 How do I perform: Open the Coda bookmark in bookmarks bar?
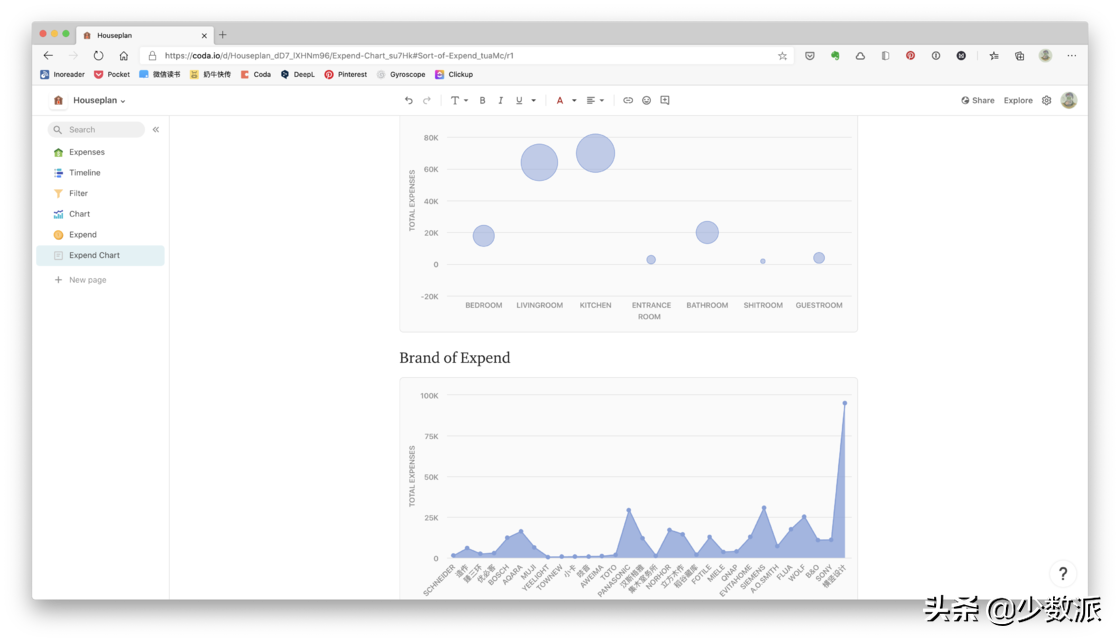tap(256, 74)
